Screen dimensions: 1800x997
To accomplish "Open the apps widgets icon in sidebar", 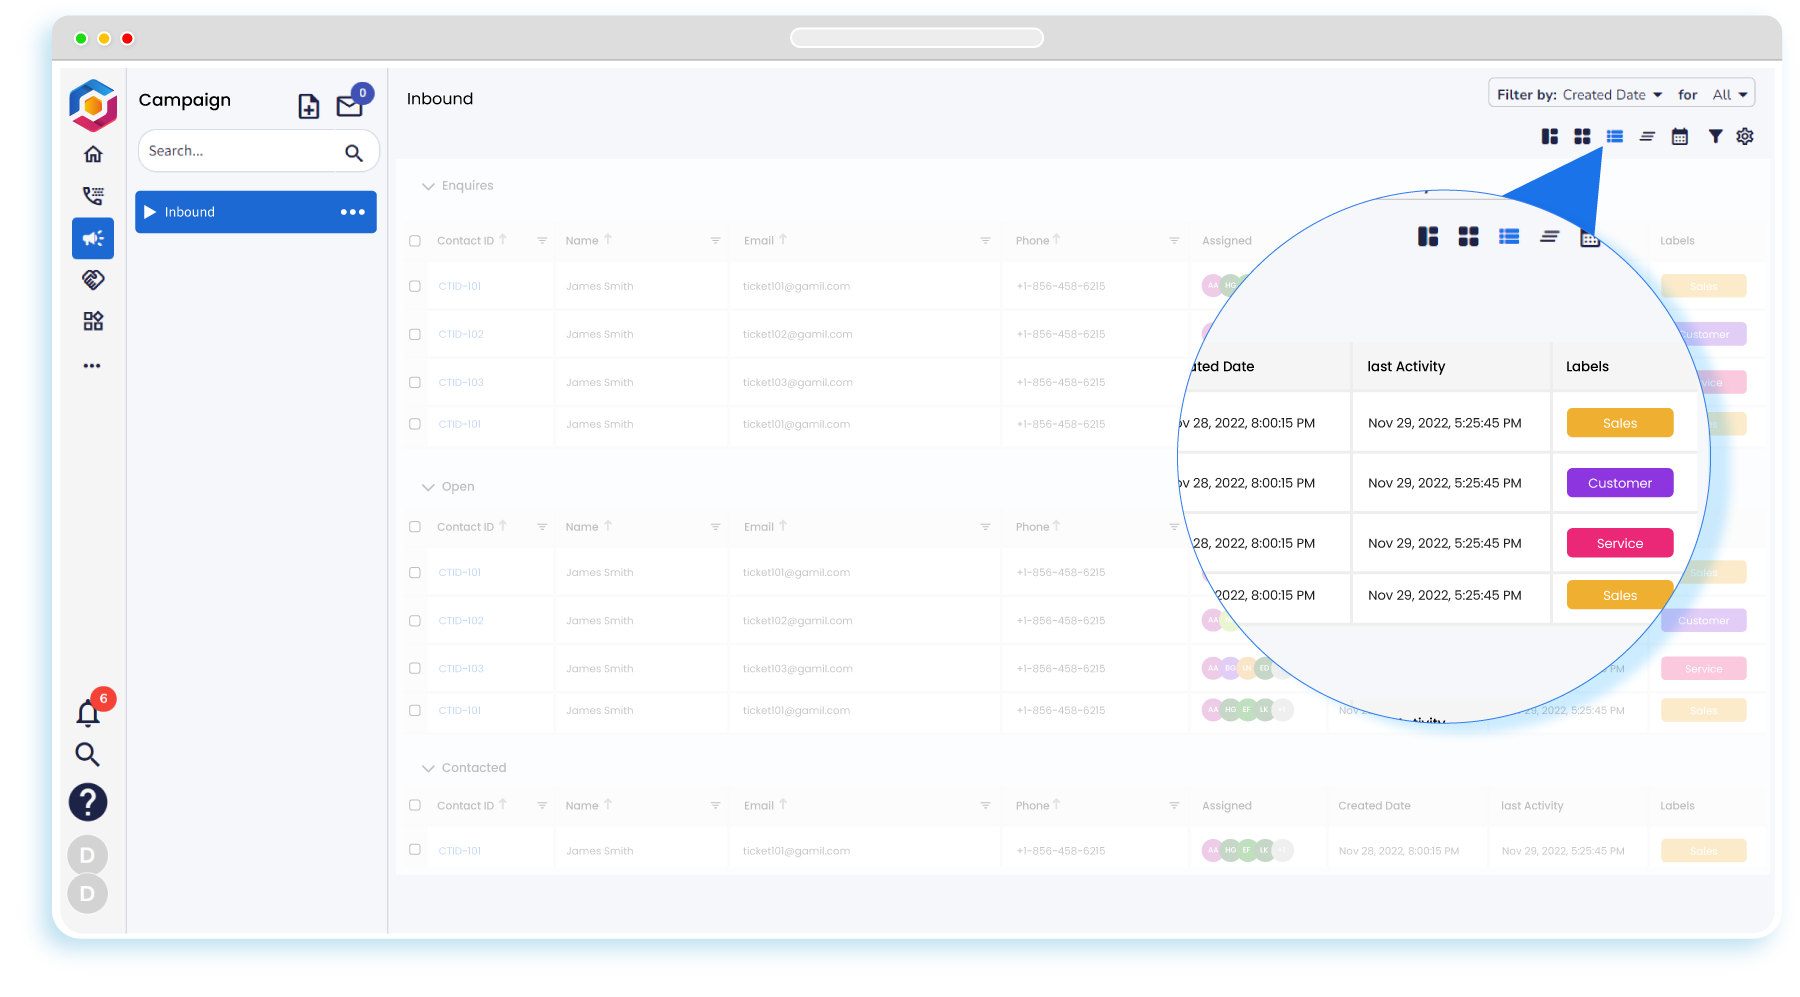I will tap(93, 321).
